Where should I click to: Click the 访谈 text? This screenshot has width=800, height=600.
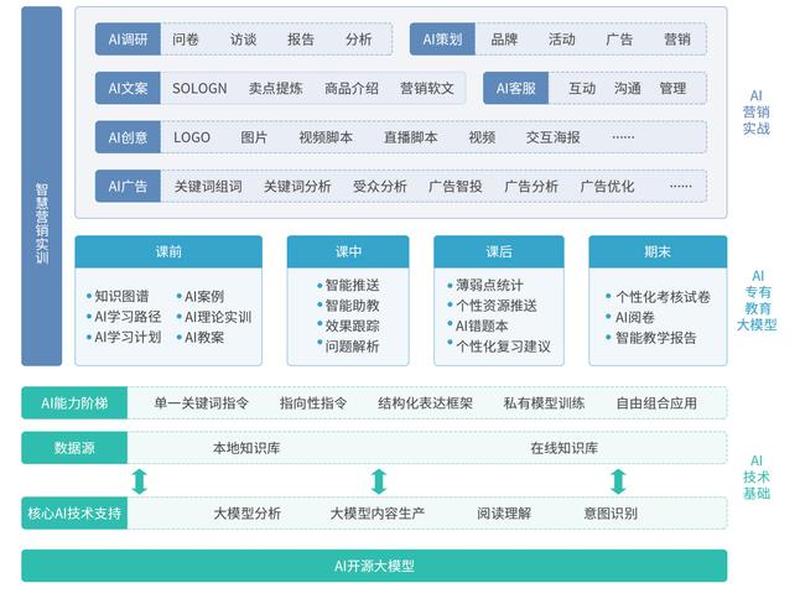(243, 39)
